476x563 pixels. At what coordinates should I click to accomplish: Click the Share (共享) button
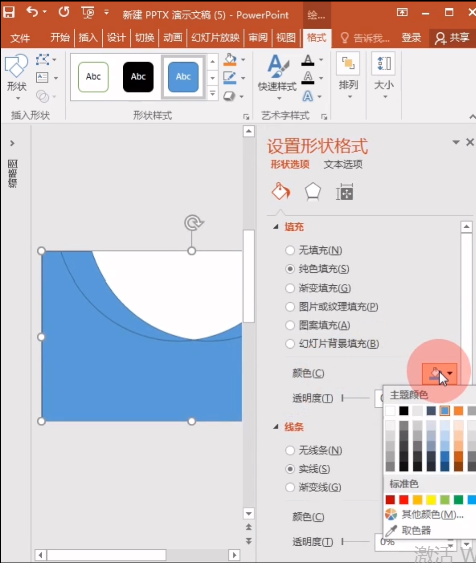pos(452,38)
